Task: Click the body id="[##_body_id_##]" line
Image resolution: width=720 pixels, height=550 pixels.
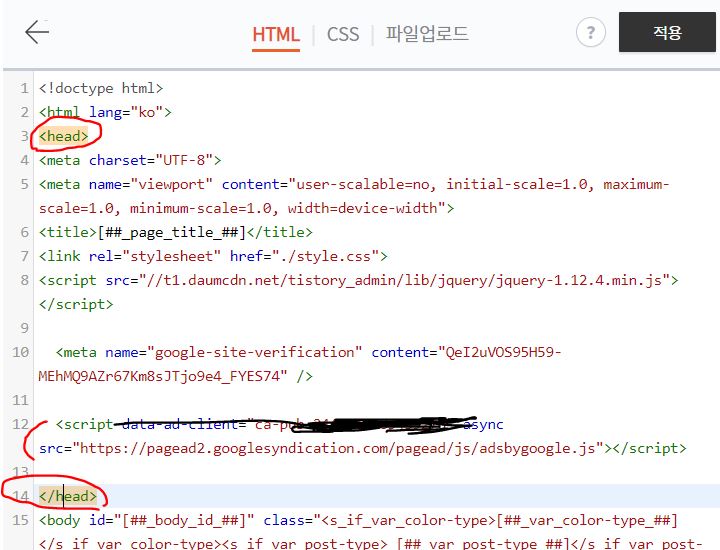Action: click(x=358, y=520)
